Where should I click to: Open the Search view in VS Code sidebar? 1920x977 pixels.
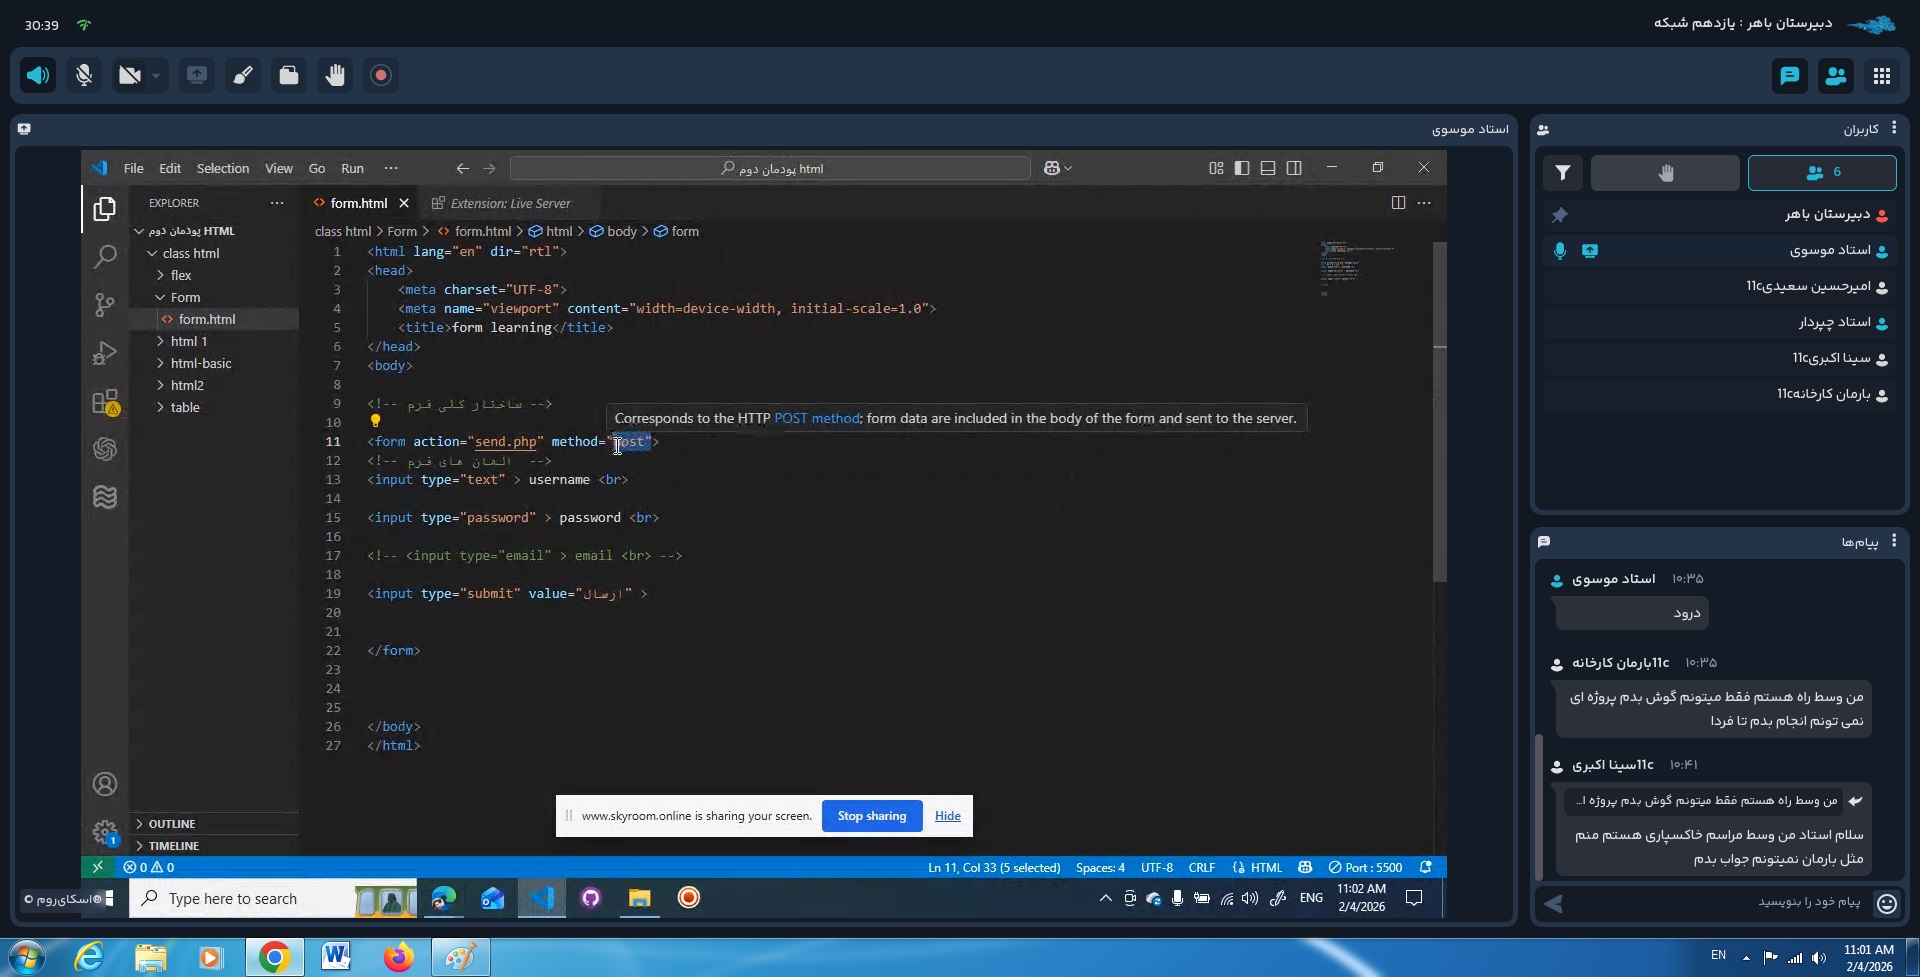pyautogui.click(x=105, y=257)
